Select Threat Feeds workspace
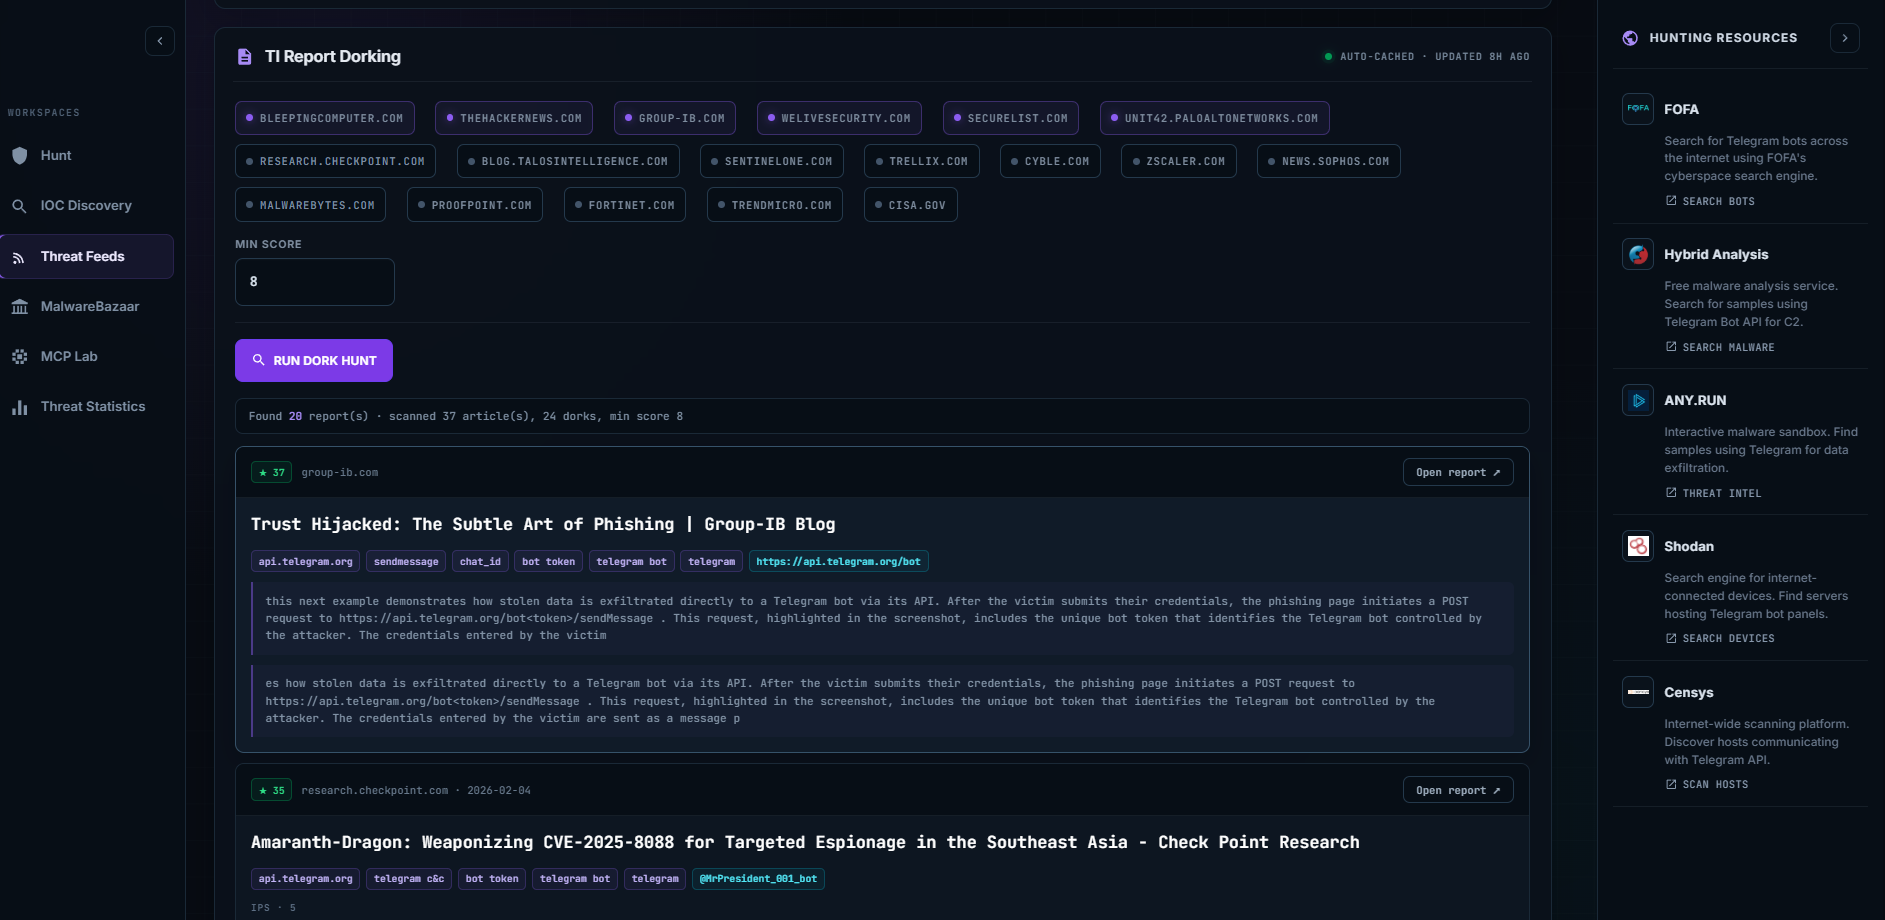Image resolution: width=1885 pixels, height=920 pixels. tap(87, 257)
